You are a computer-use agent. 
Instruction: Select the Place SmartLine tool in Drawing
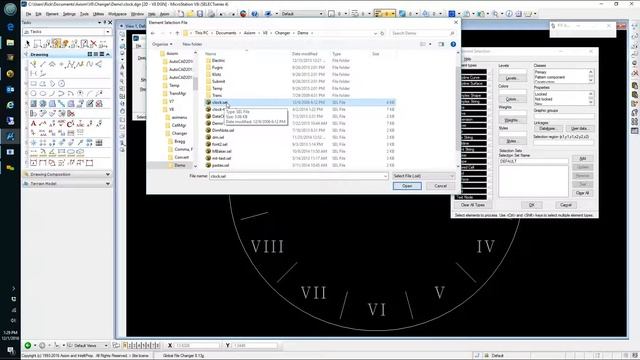tap(33, 64)
